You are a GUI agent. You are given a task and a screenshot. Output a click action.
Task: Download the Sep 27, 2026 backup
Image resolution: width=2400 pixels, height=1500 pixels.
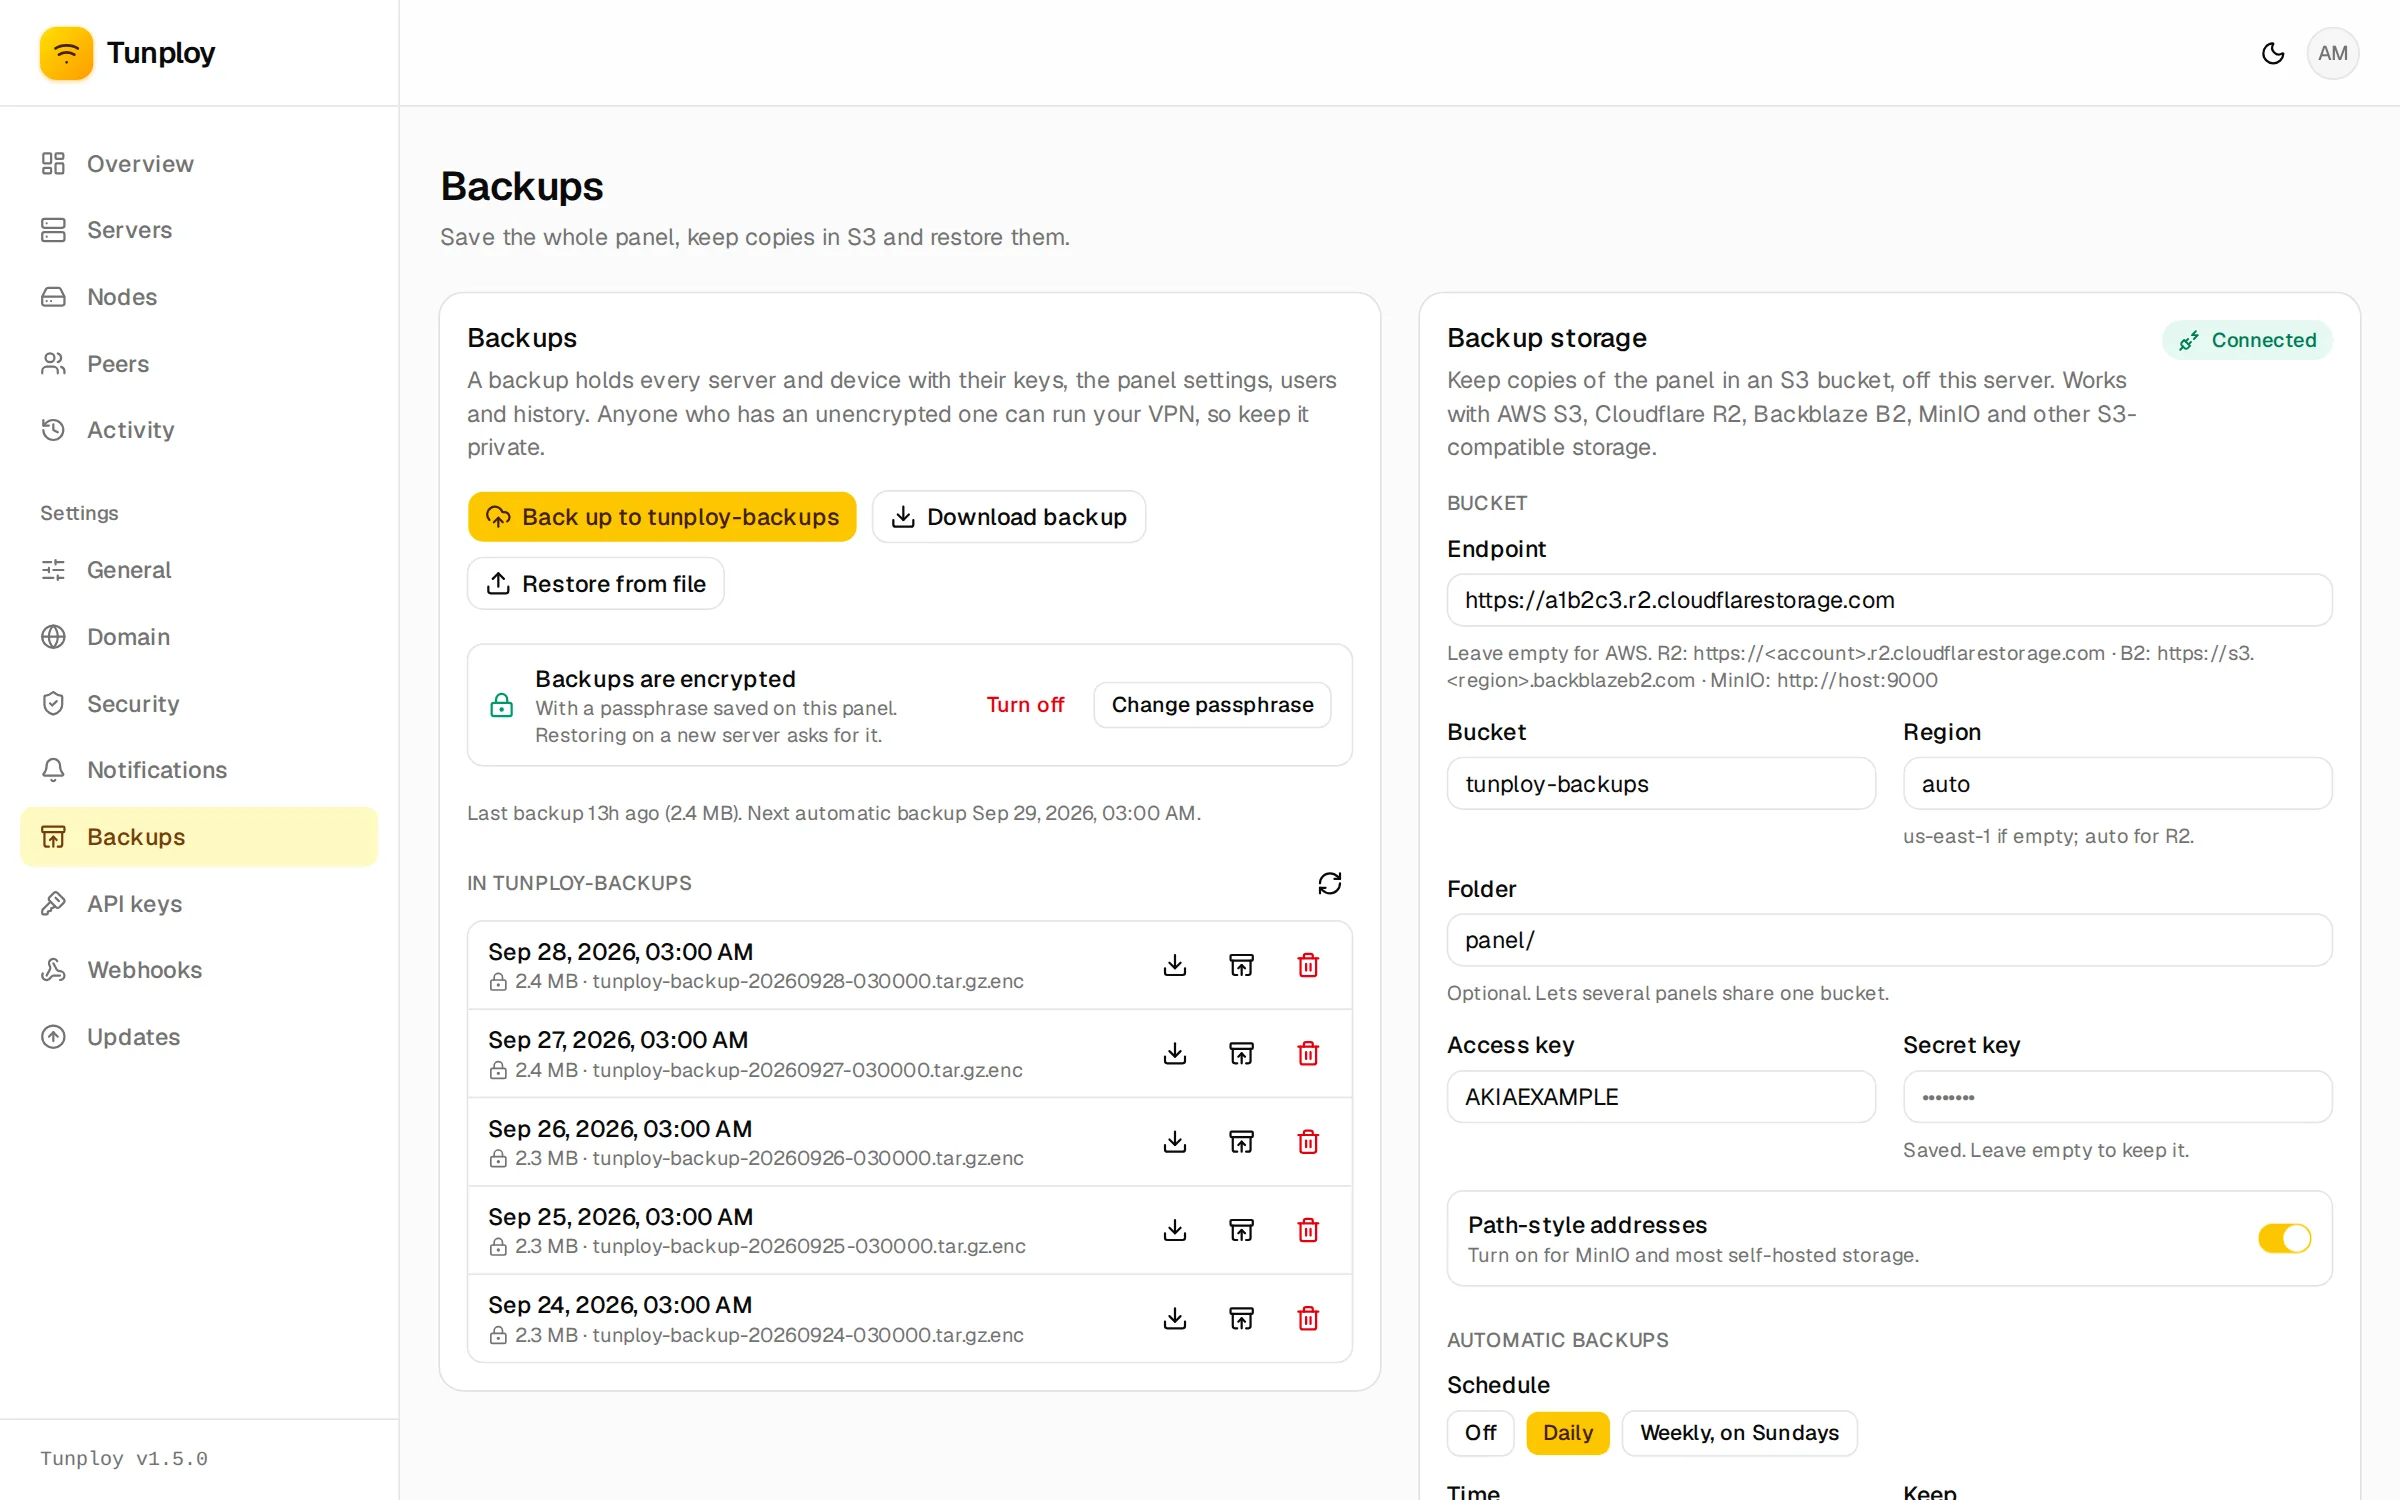click(1175, 1053)
